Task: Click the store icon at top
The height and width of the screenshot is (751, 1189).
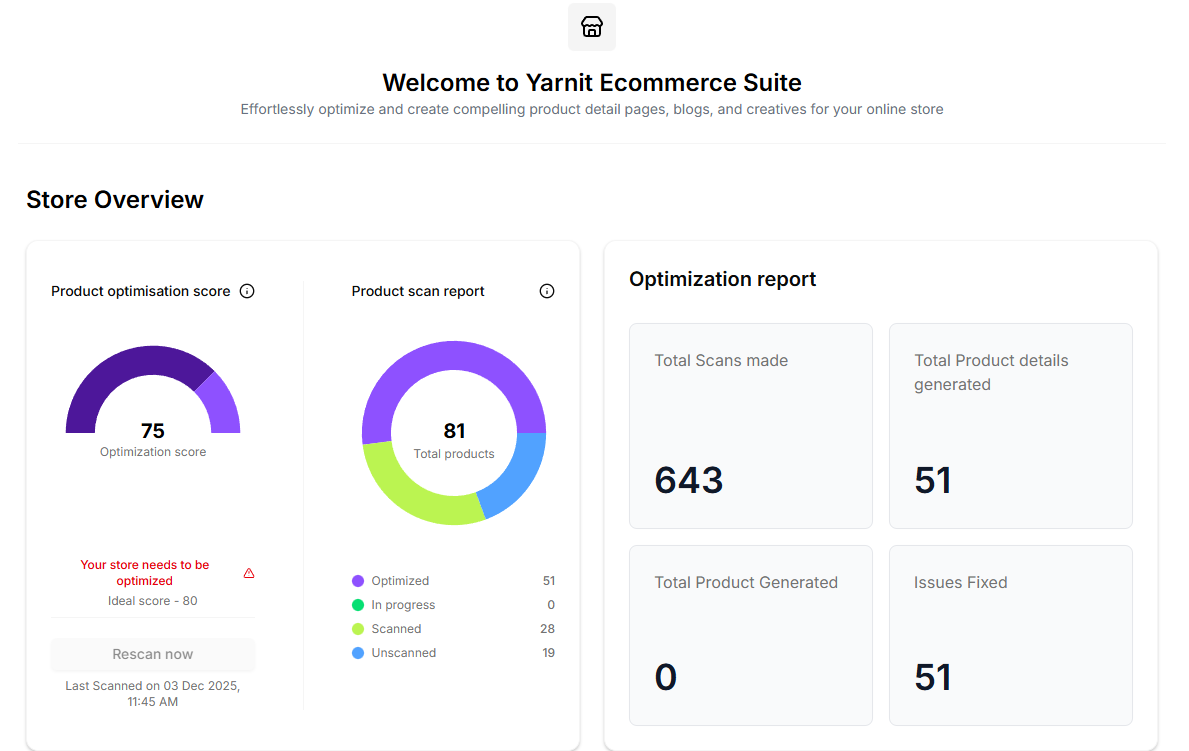Action: coord(591,27)
